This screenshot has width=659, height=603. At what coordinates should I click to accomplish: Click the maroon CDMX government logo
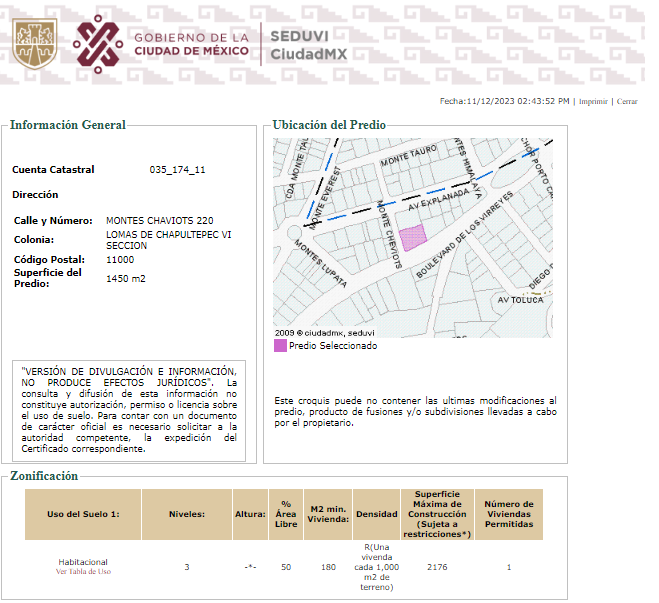tap(98, 44)
